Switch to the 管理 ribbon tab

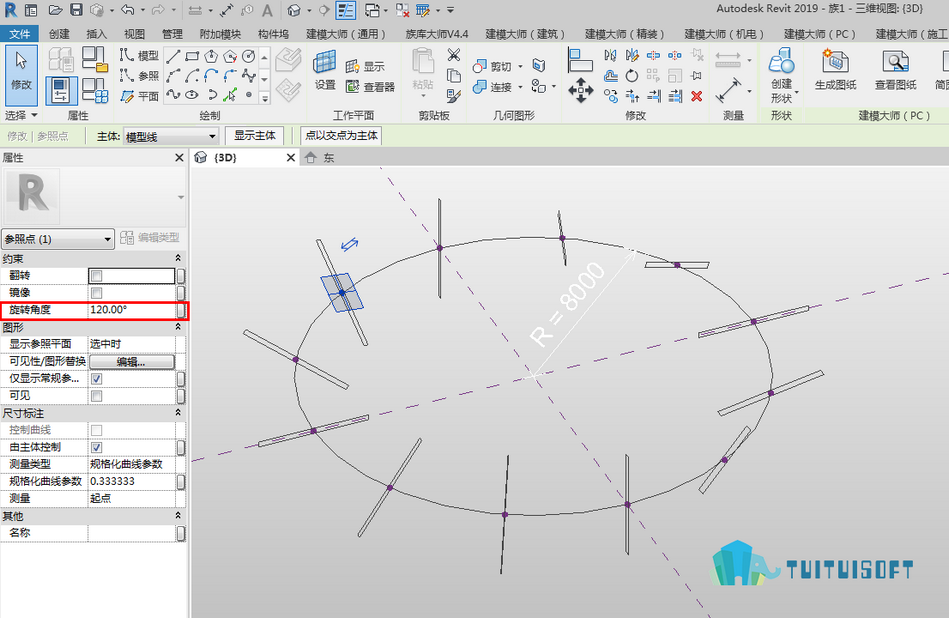coord(172,34)
